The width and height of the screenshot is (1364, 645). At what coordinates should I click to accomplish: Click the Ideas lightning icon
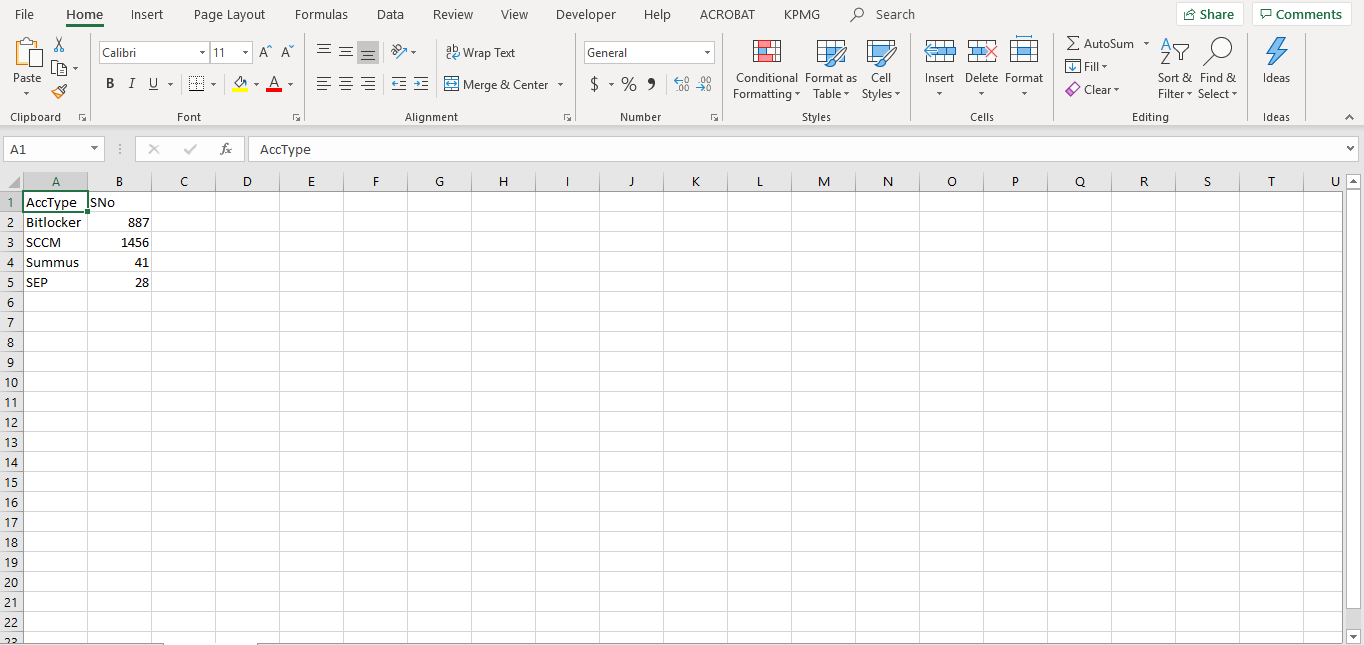(1276, 52)
